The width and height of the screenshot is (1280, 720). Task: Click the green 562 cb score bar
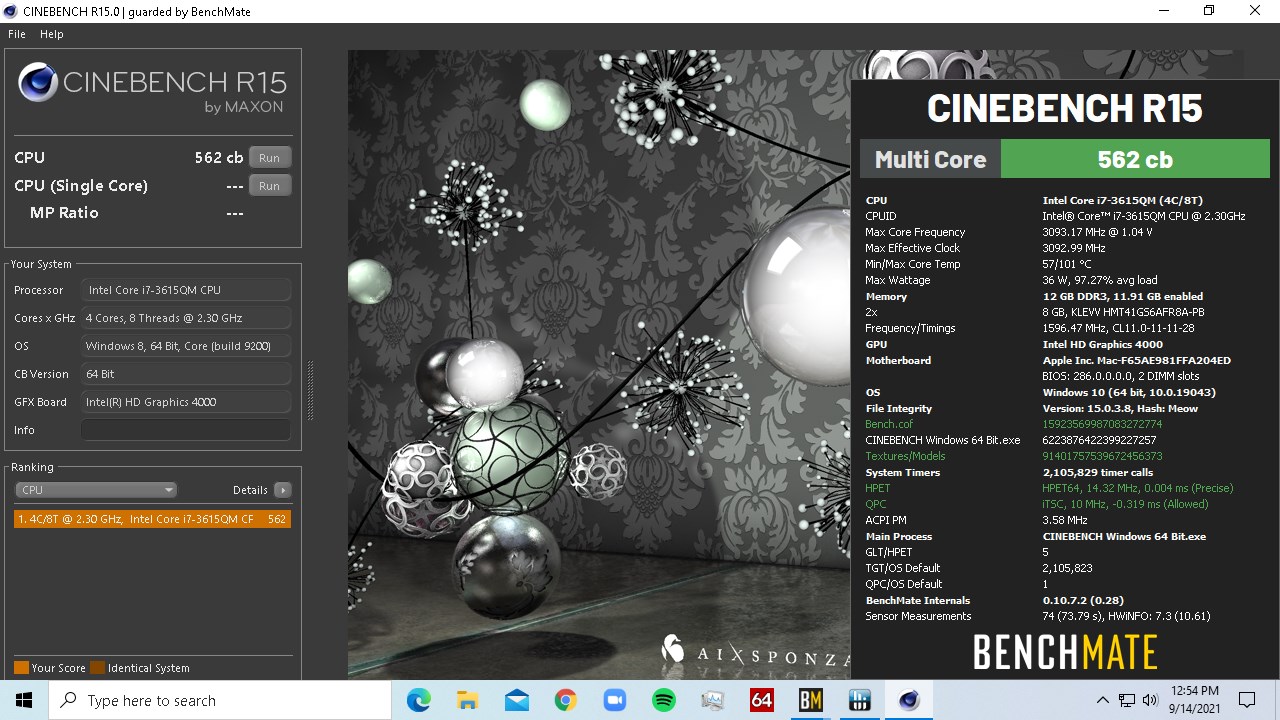click(x=1135, y=159)
